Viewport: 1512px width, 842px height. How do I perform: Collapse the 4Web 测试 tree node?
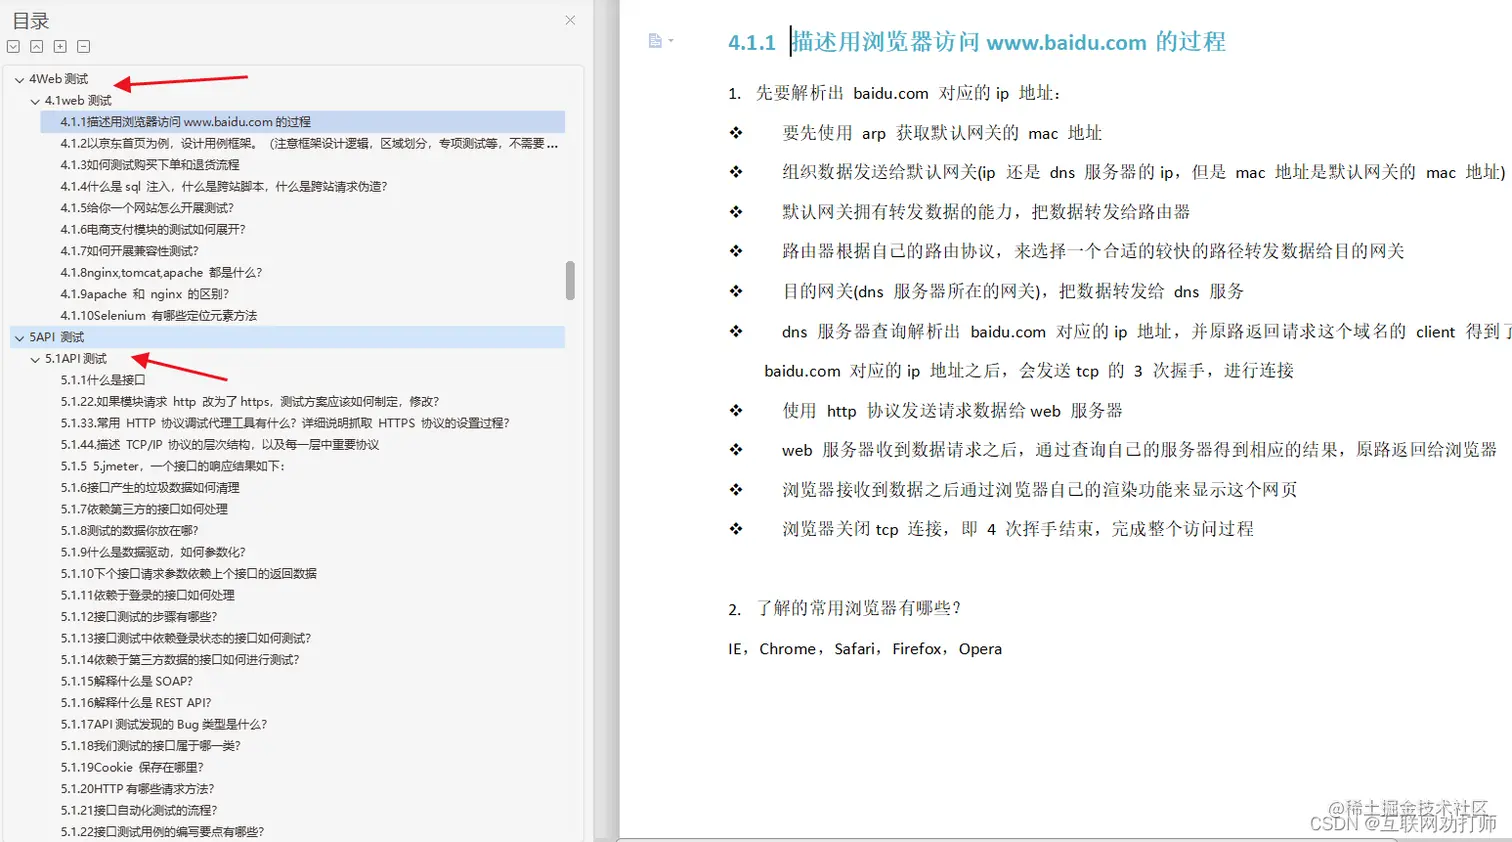pyautogui.click(x=19, y=79)
